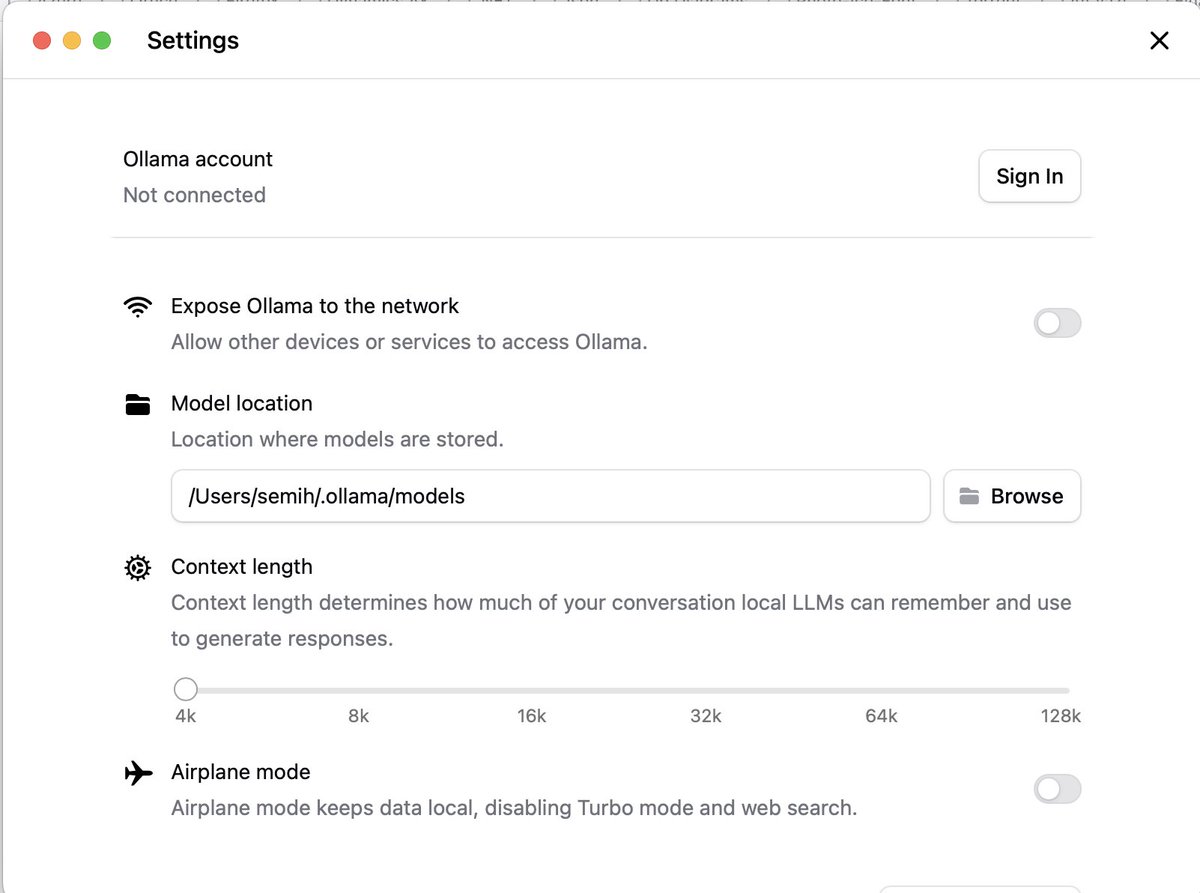Choose 32k on context length slider

tap(706, 690)
